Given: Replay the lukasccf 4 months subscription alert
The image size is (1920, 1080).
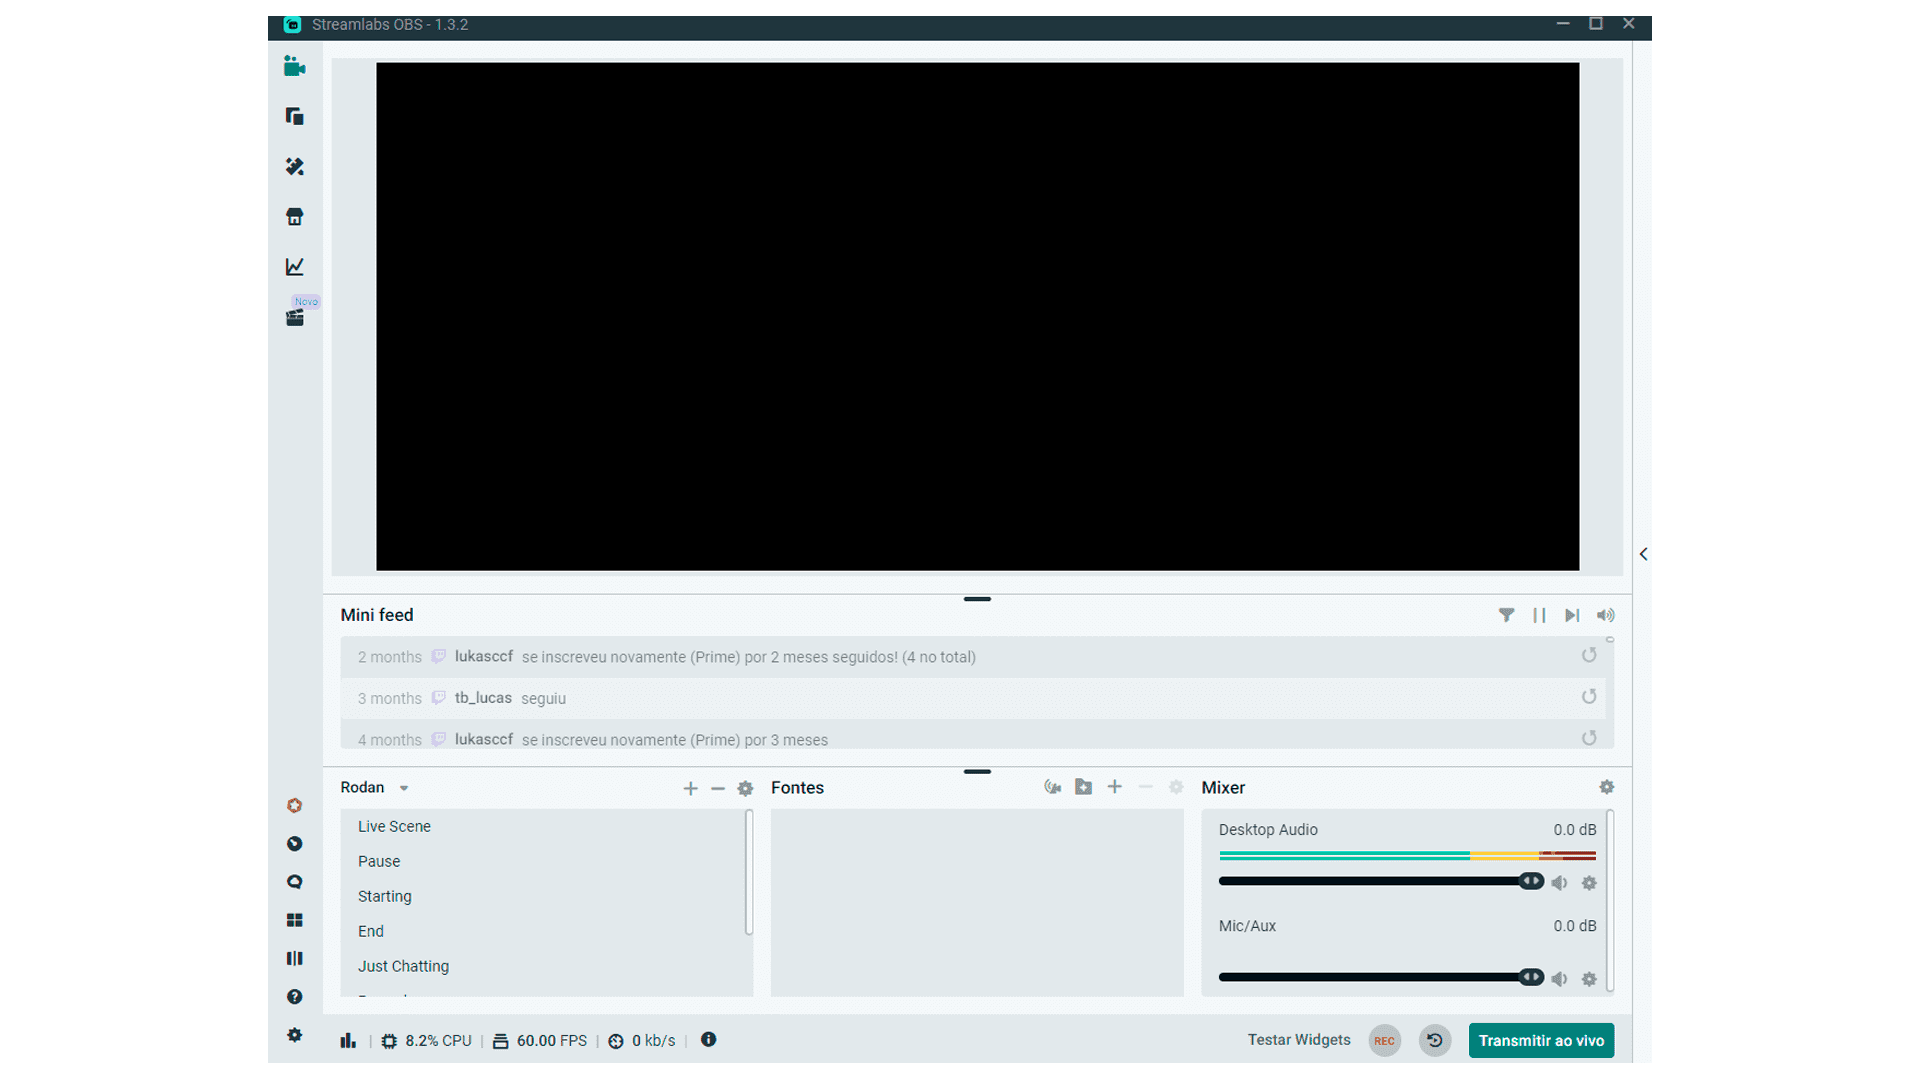Looking at the screenshot, I should (x=1589, y=738).
